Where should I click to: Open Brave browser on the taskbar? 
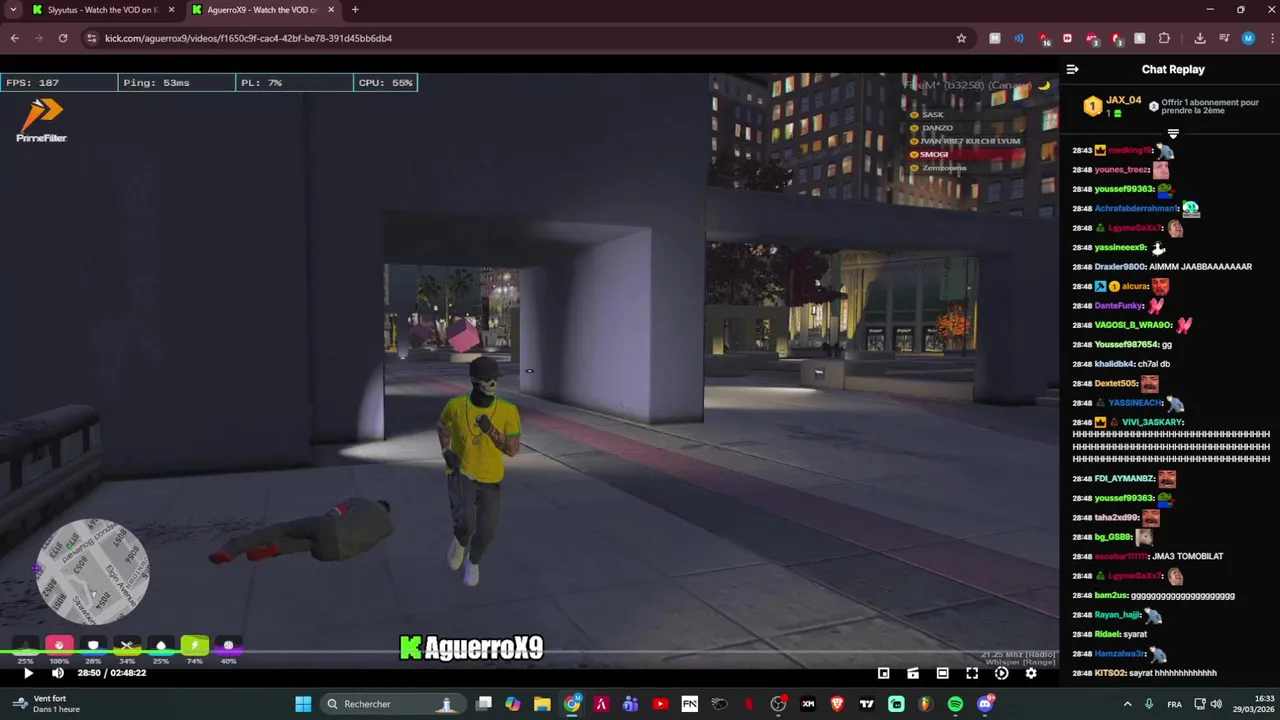(x=837, y=704)
